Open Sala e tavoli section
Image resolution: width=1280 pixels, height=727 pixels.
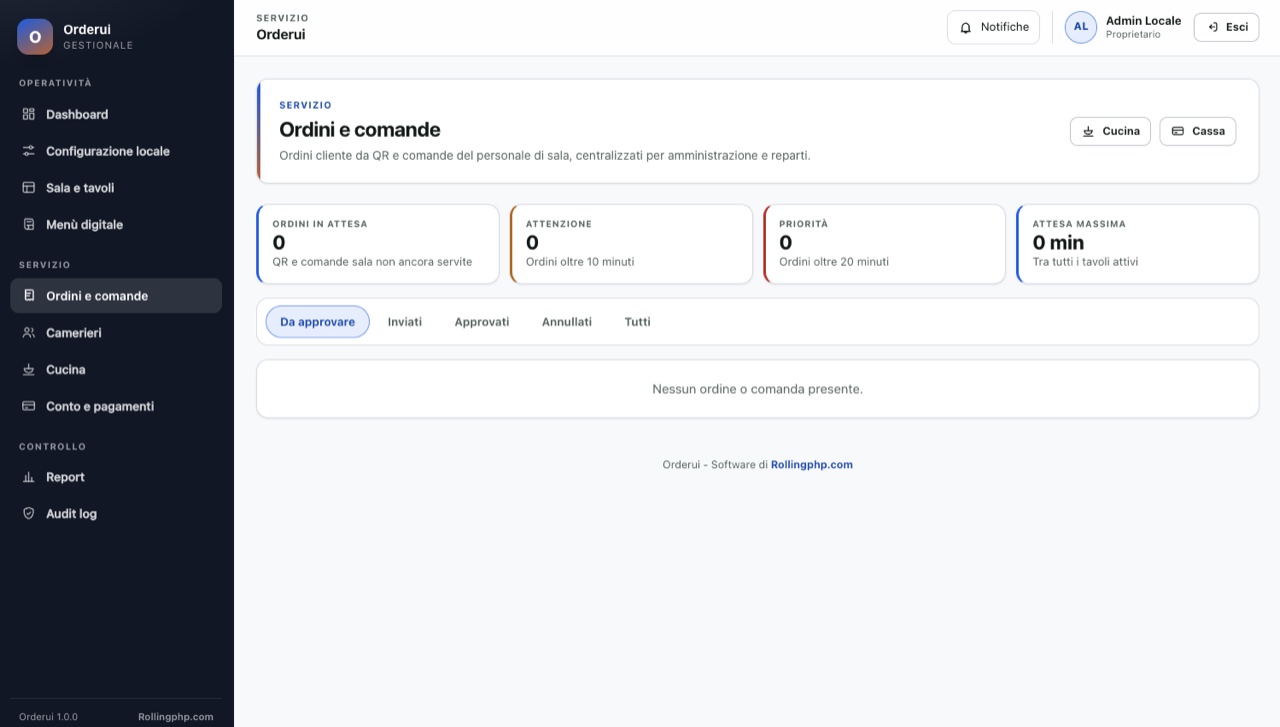116,188
